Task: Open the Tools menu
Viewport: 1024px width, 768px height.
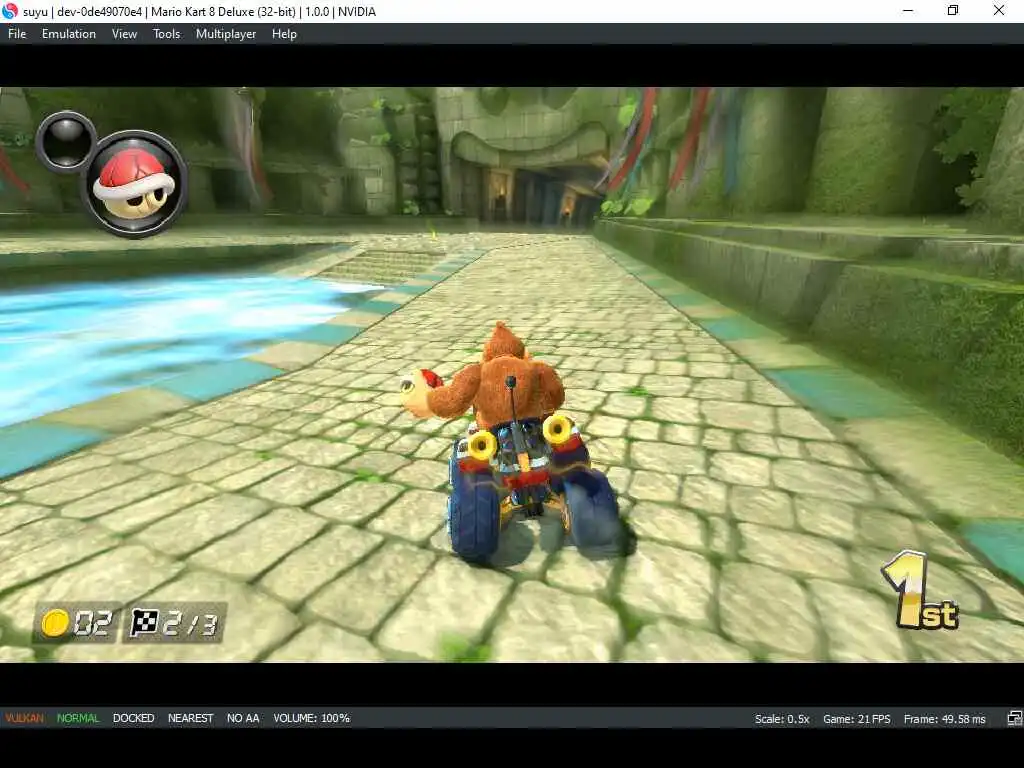Action: point(167,34)
